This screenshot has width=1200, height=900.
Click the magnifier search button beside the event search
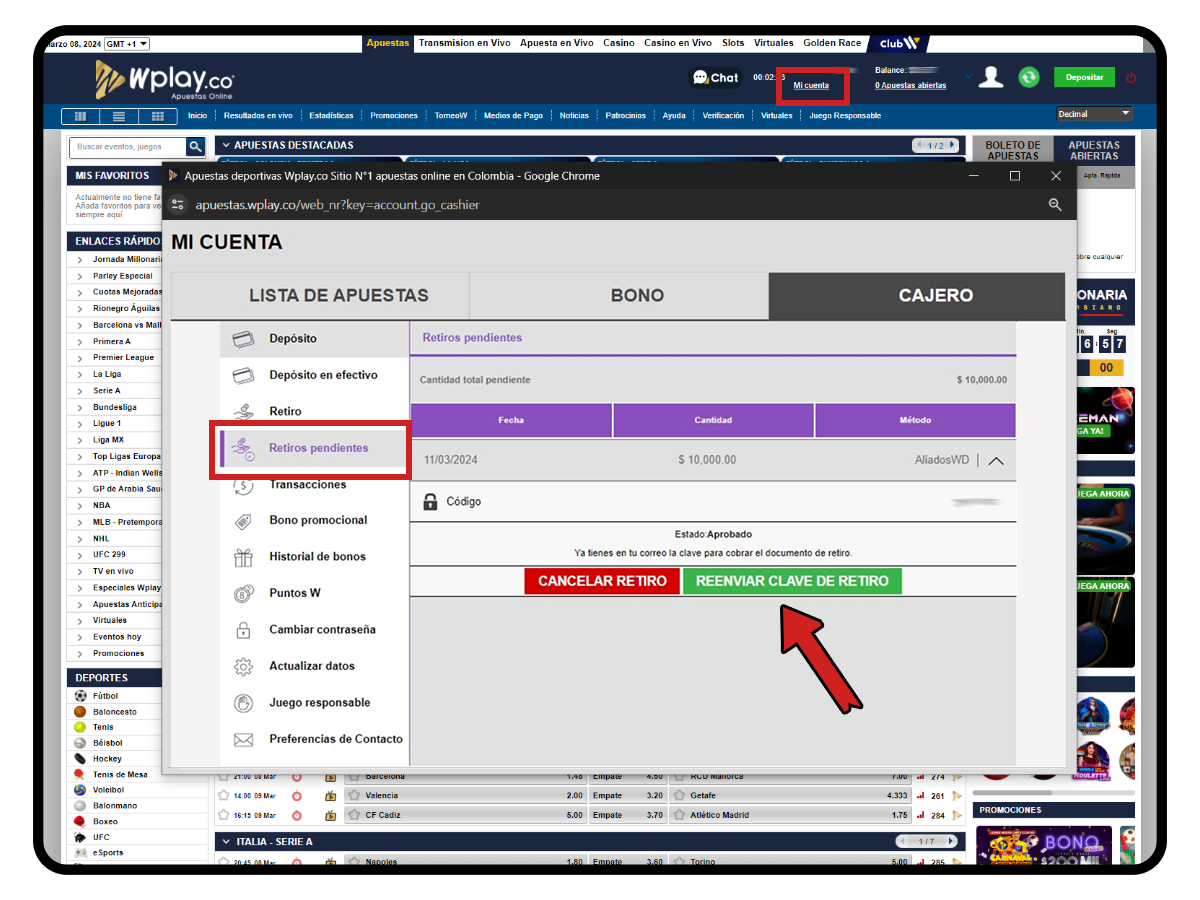(196, 146)
